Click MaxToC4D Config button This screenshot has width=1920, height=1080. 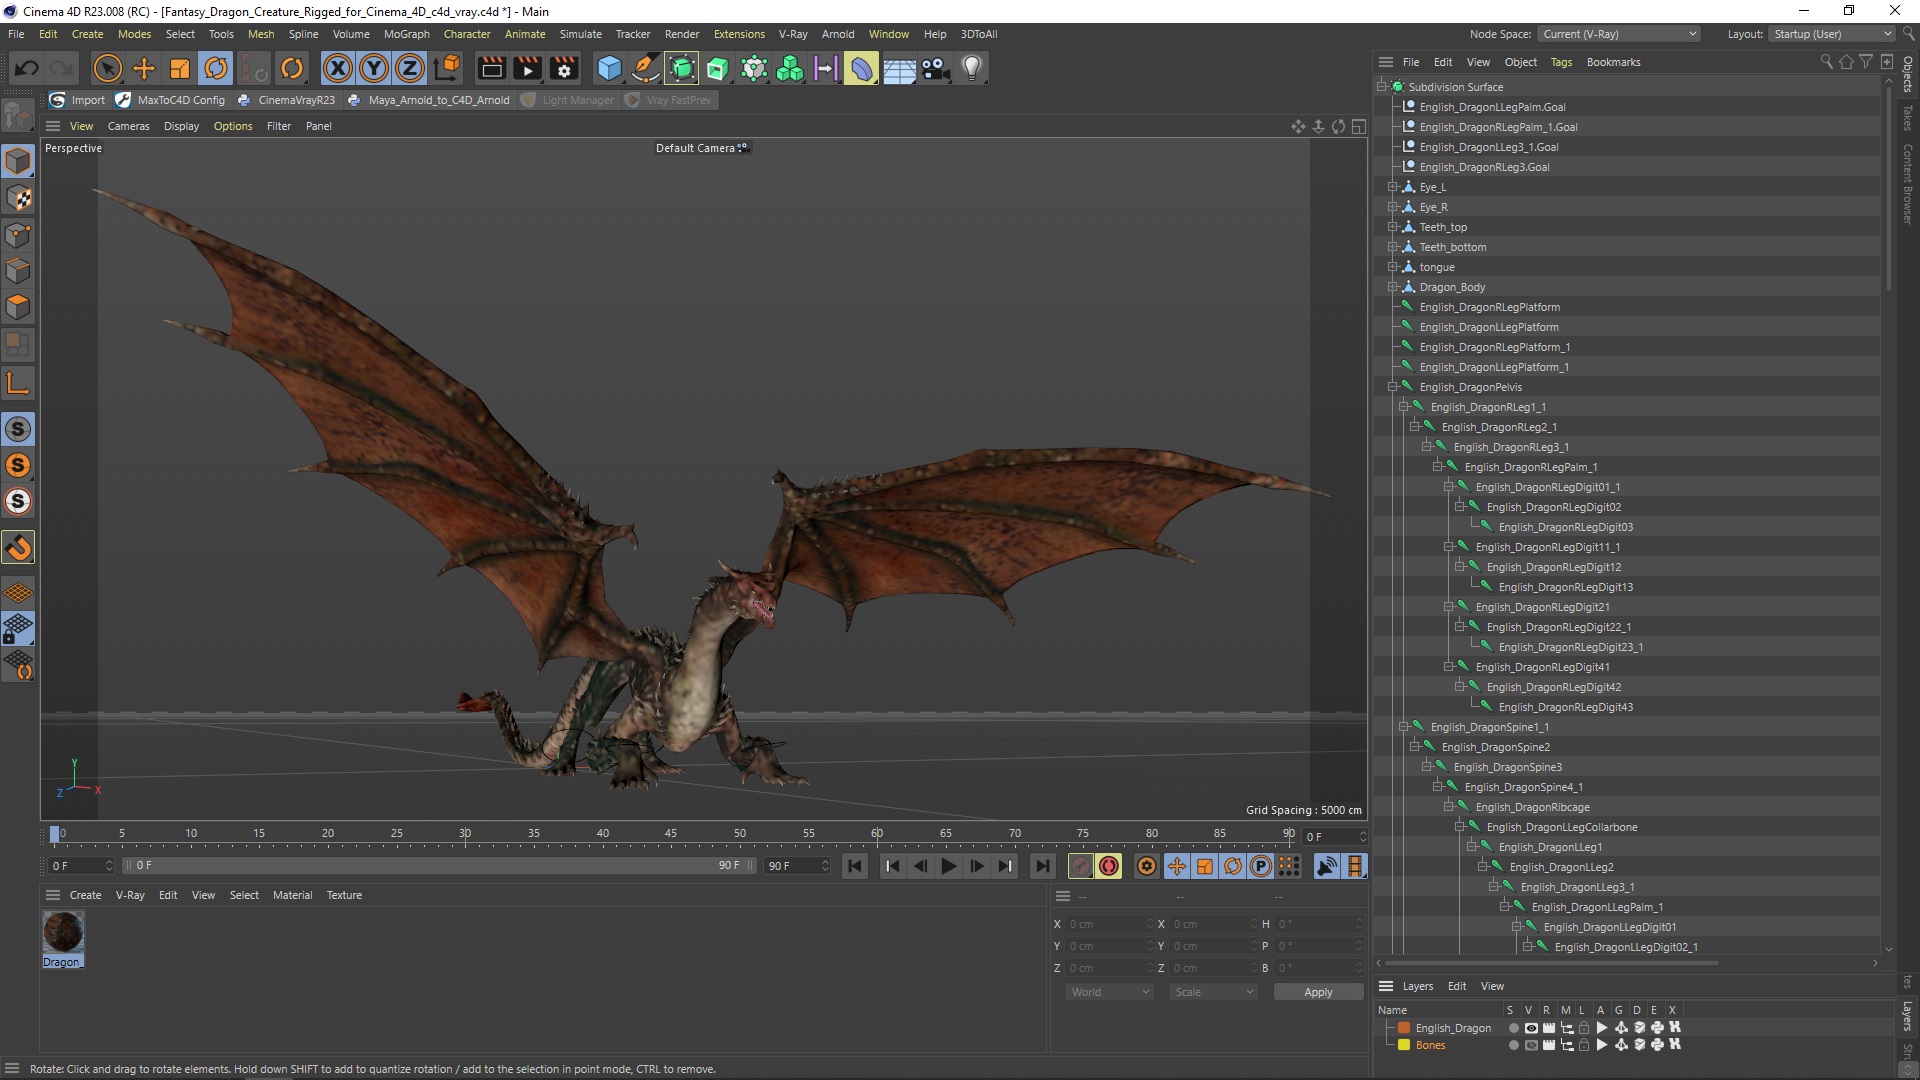click(x=171, y=100)
